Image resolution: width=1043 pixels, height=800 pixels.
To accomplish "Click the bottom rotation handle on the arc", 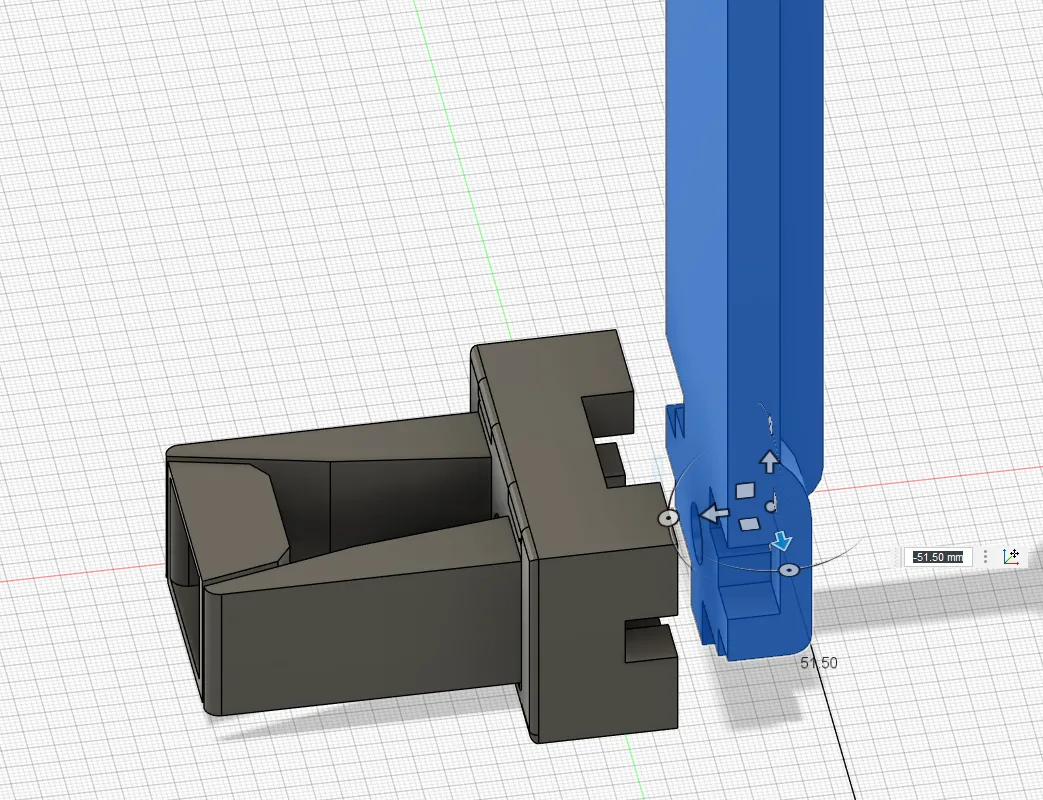I will click(789, 570).
